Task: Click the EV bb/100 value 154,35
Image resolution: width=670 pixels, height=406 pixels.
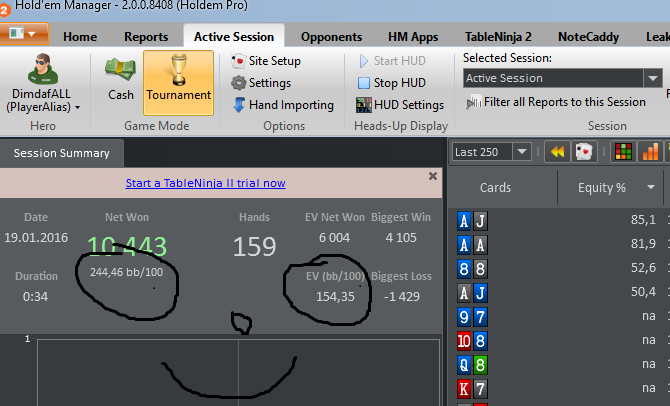Action: pyautogui.click(x=335, y=297)
